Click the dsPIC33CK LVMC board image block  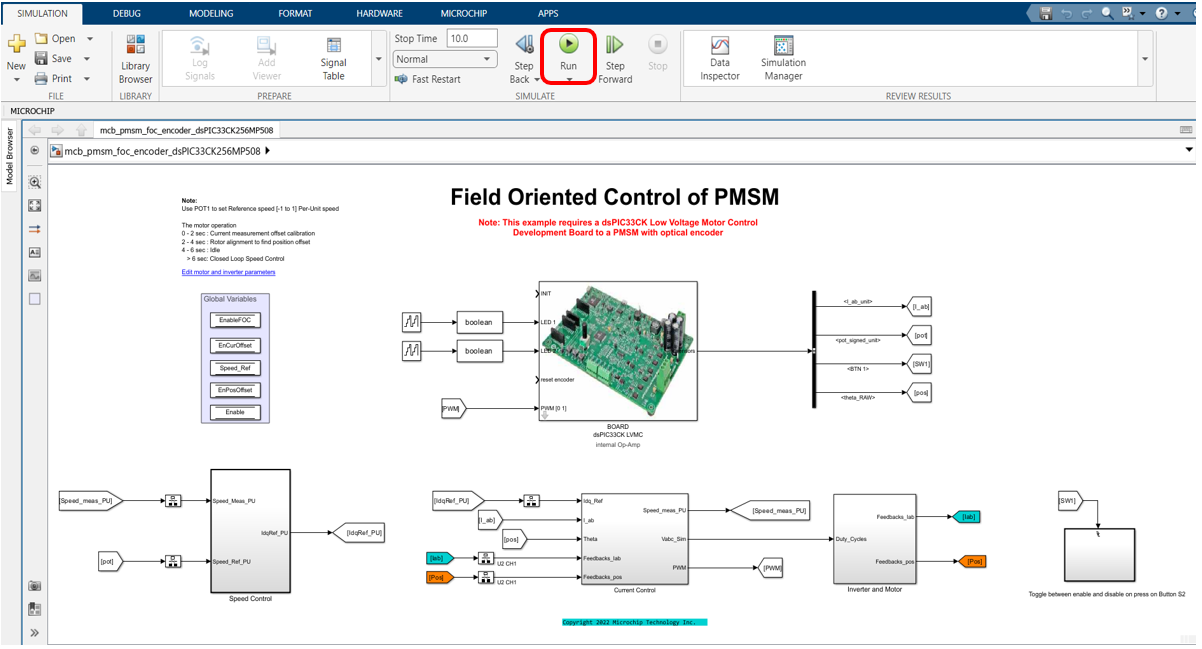(x=618, y=351)
